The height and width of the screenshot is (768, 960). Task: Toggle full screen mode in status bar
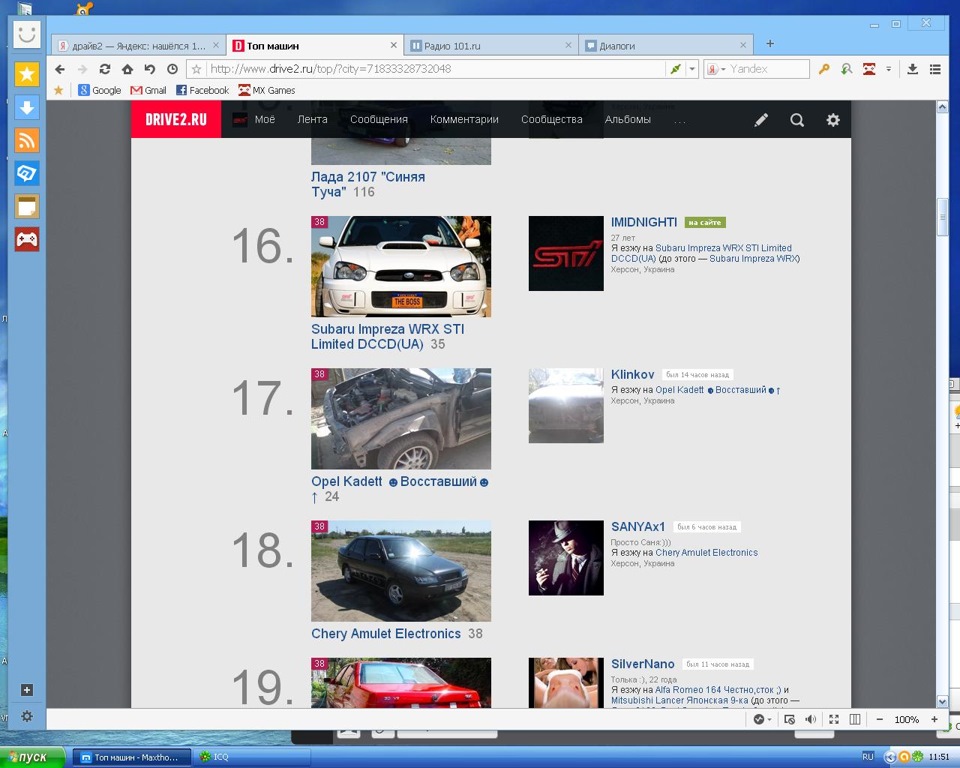[x=834, y=720]
